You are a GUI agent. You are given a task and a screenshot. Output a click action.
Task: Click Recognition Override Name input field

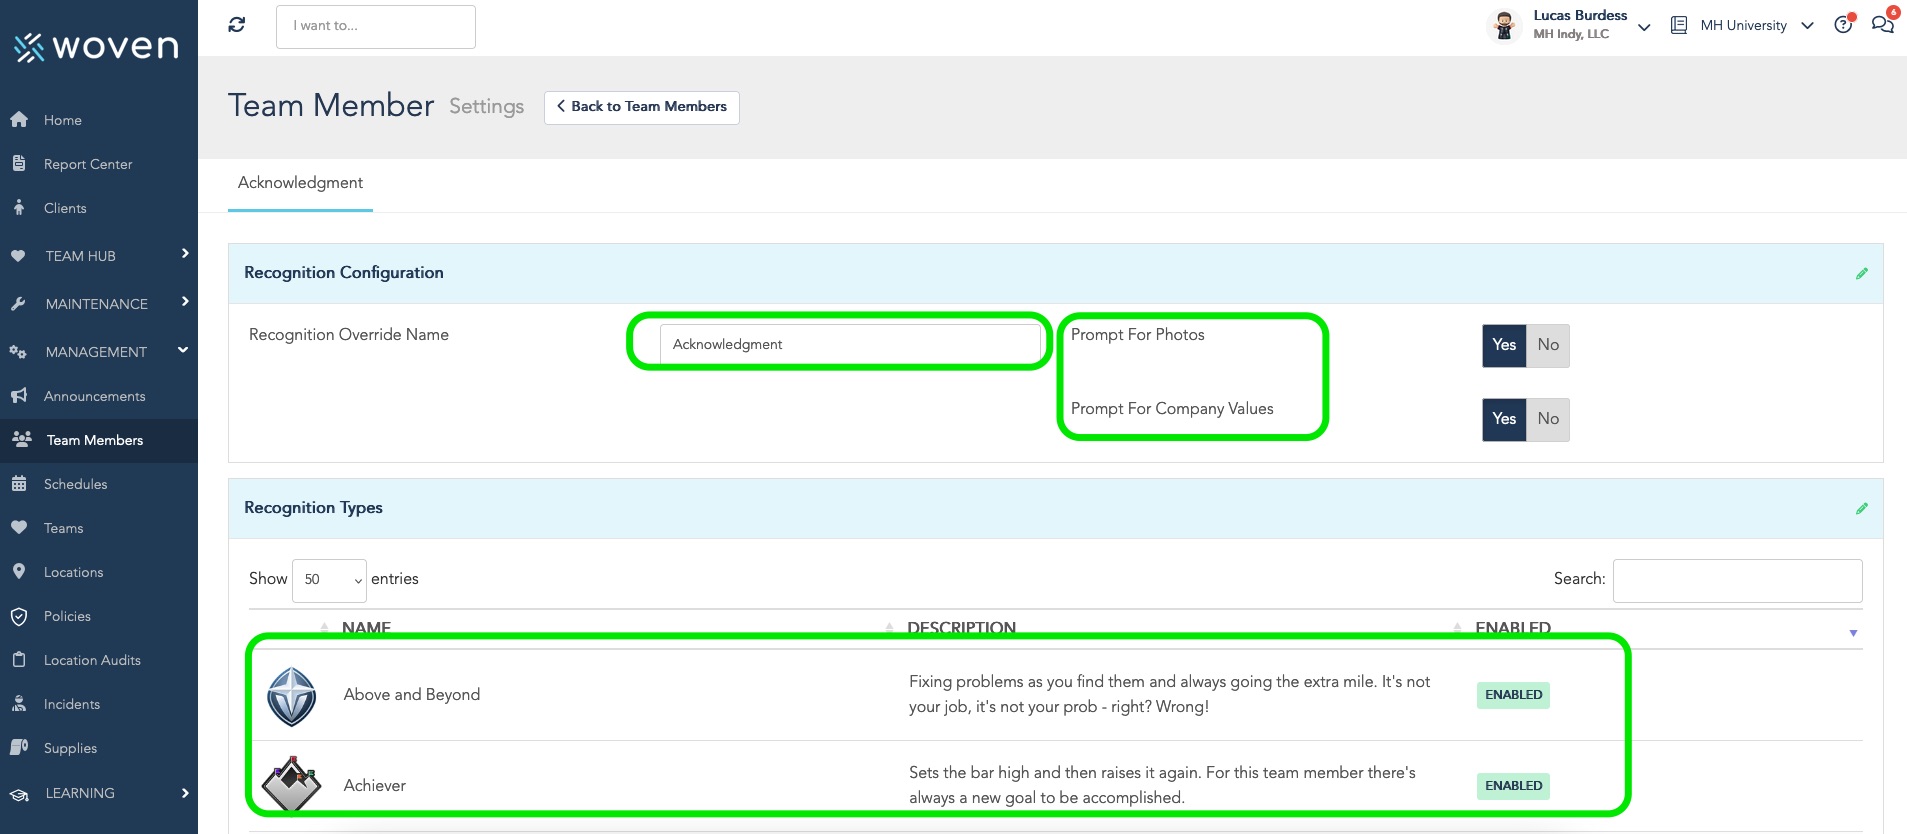850,344
